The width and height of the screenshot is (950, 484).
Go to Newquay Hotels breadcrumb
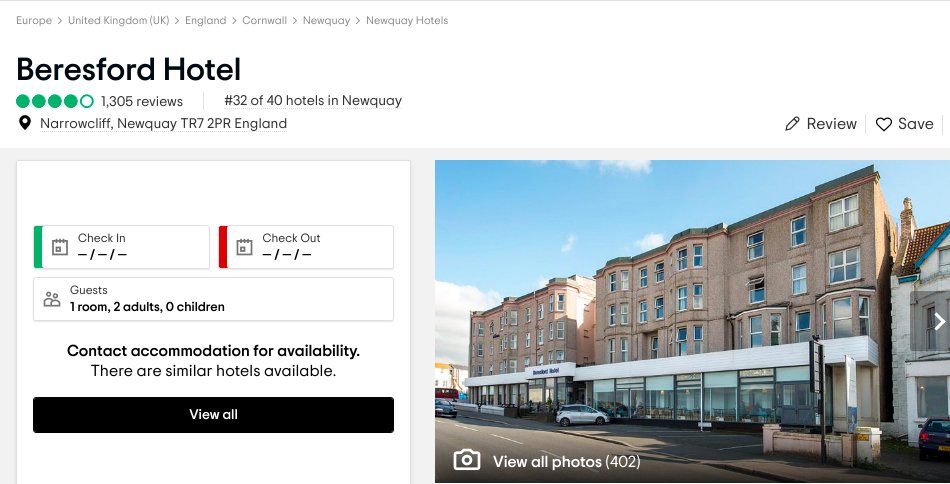point(407,21)
